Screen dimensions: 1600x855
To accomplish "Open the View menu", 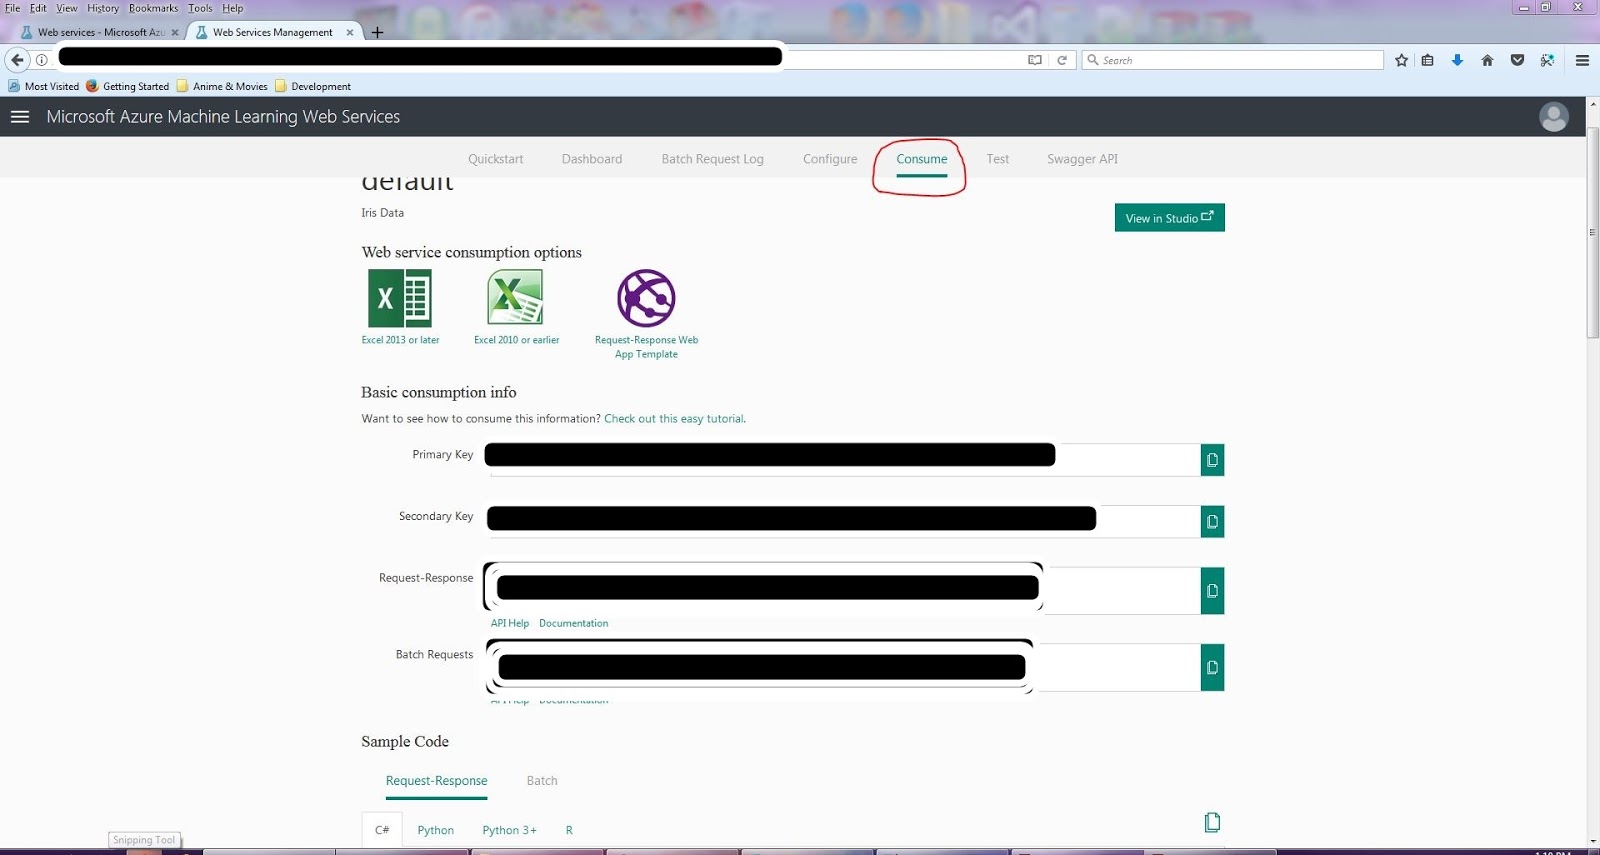I will click(67, 8).
